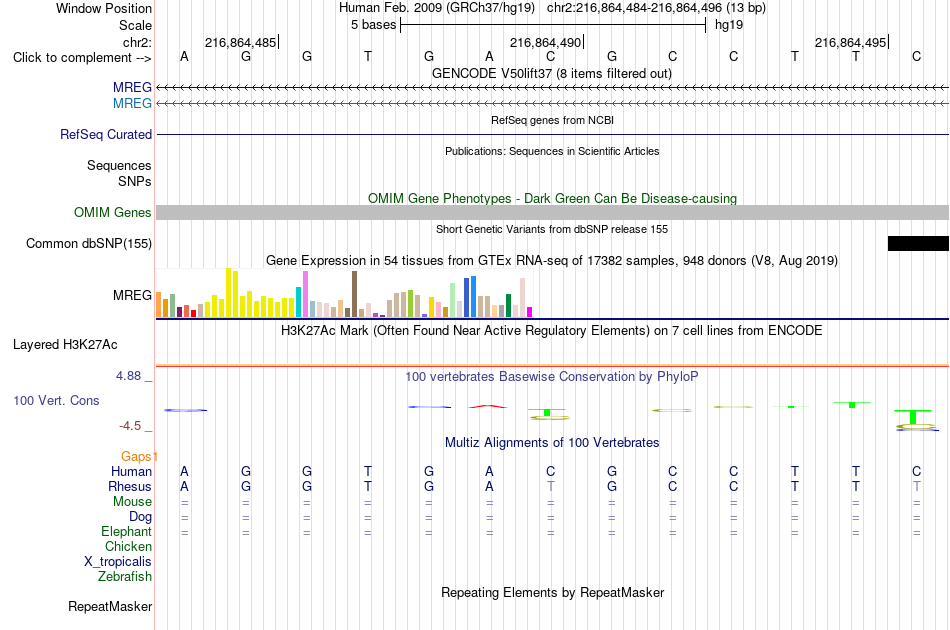Click the -4.5 PhyloP lower limit value
Image resolution: width=950 pixels, height=630 pixels.
130,426
